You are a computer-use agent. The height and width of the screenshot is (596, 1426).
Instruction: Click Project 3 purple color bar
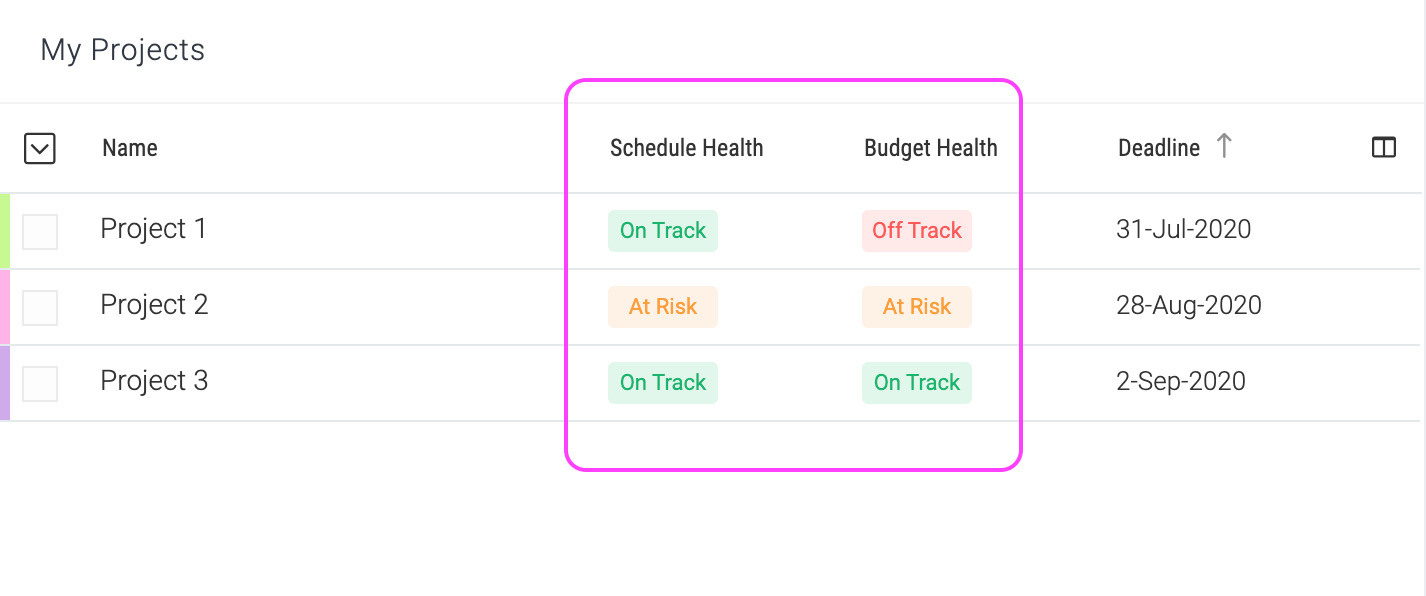tap(5, 383)
